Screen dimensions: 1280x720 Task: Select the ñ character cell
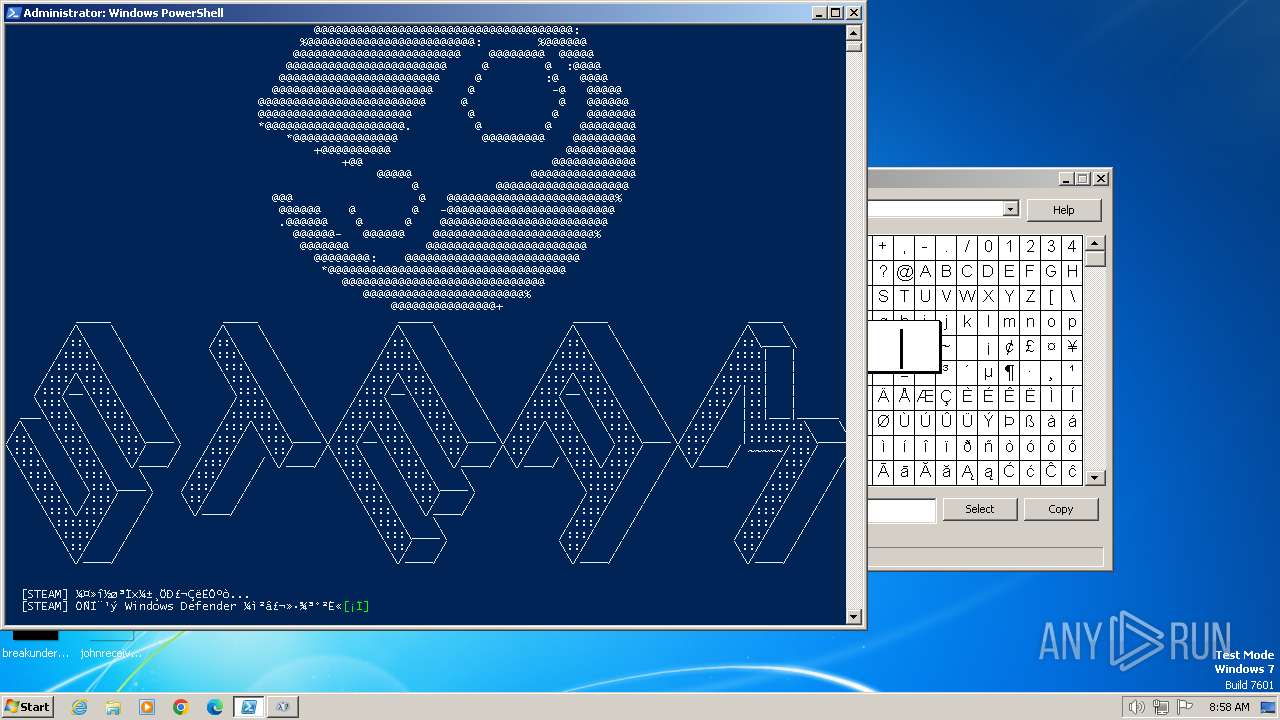point(988,447)
